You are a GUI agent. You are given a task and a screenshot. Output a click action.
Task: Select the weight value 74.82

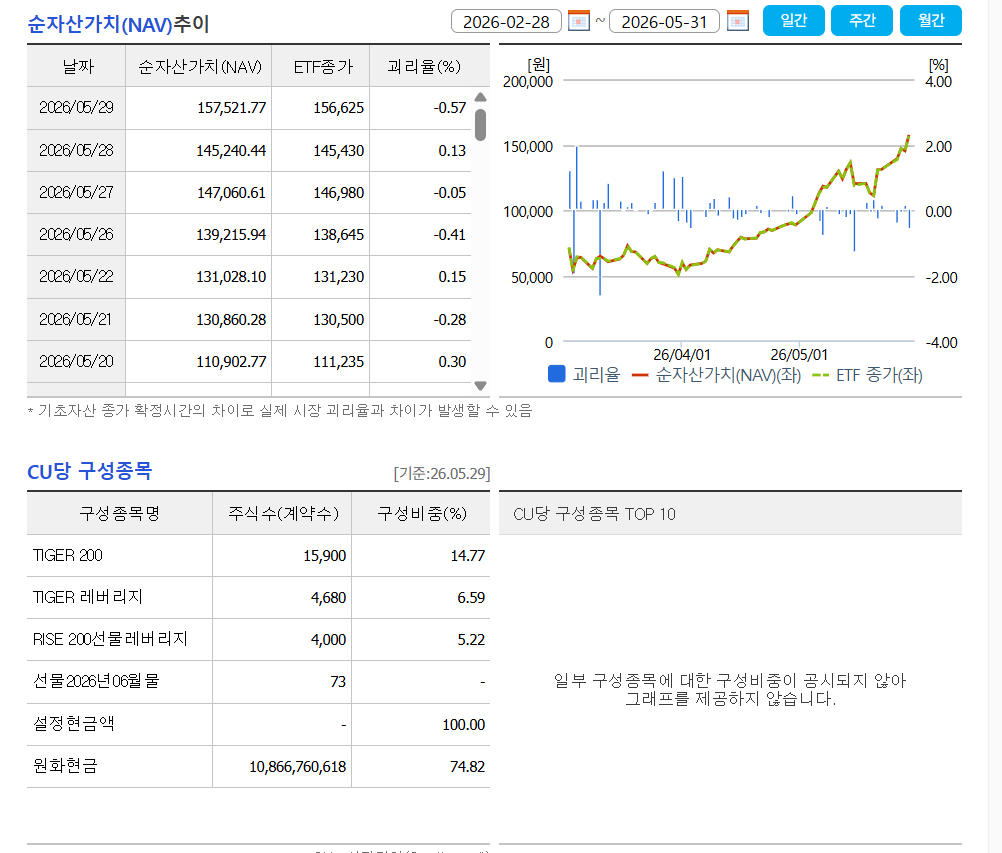(x=468, y=767)
